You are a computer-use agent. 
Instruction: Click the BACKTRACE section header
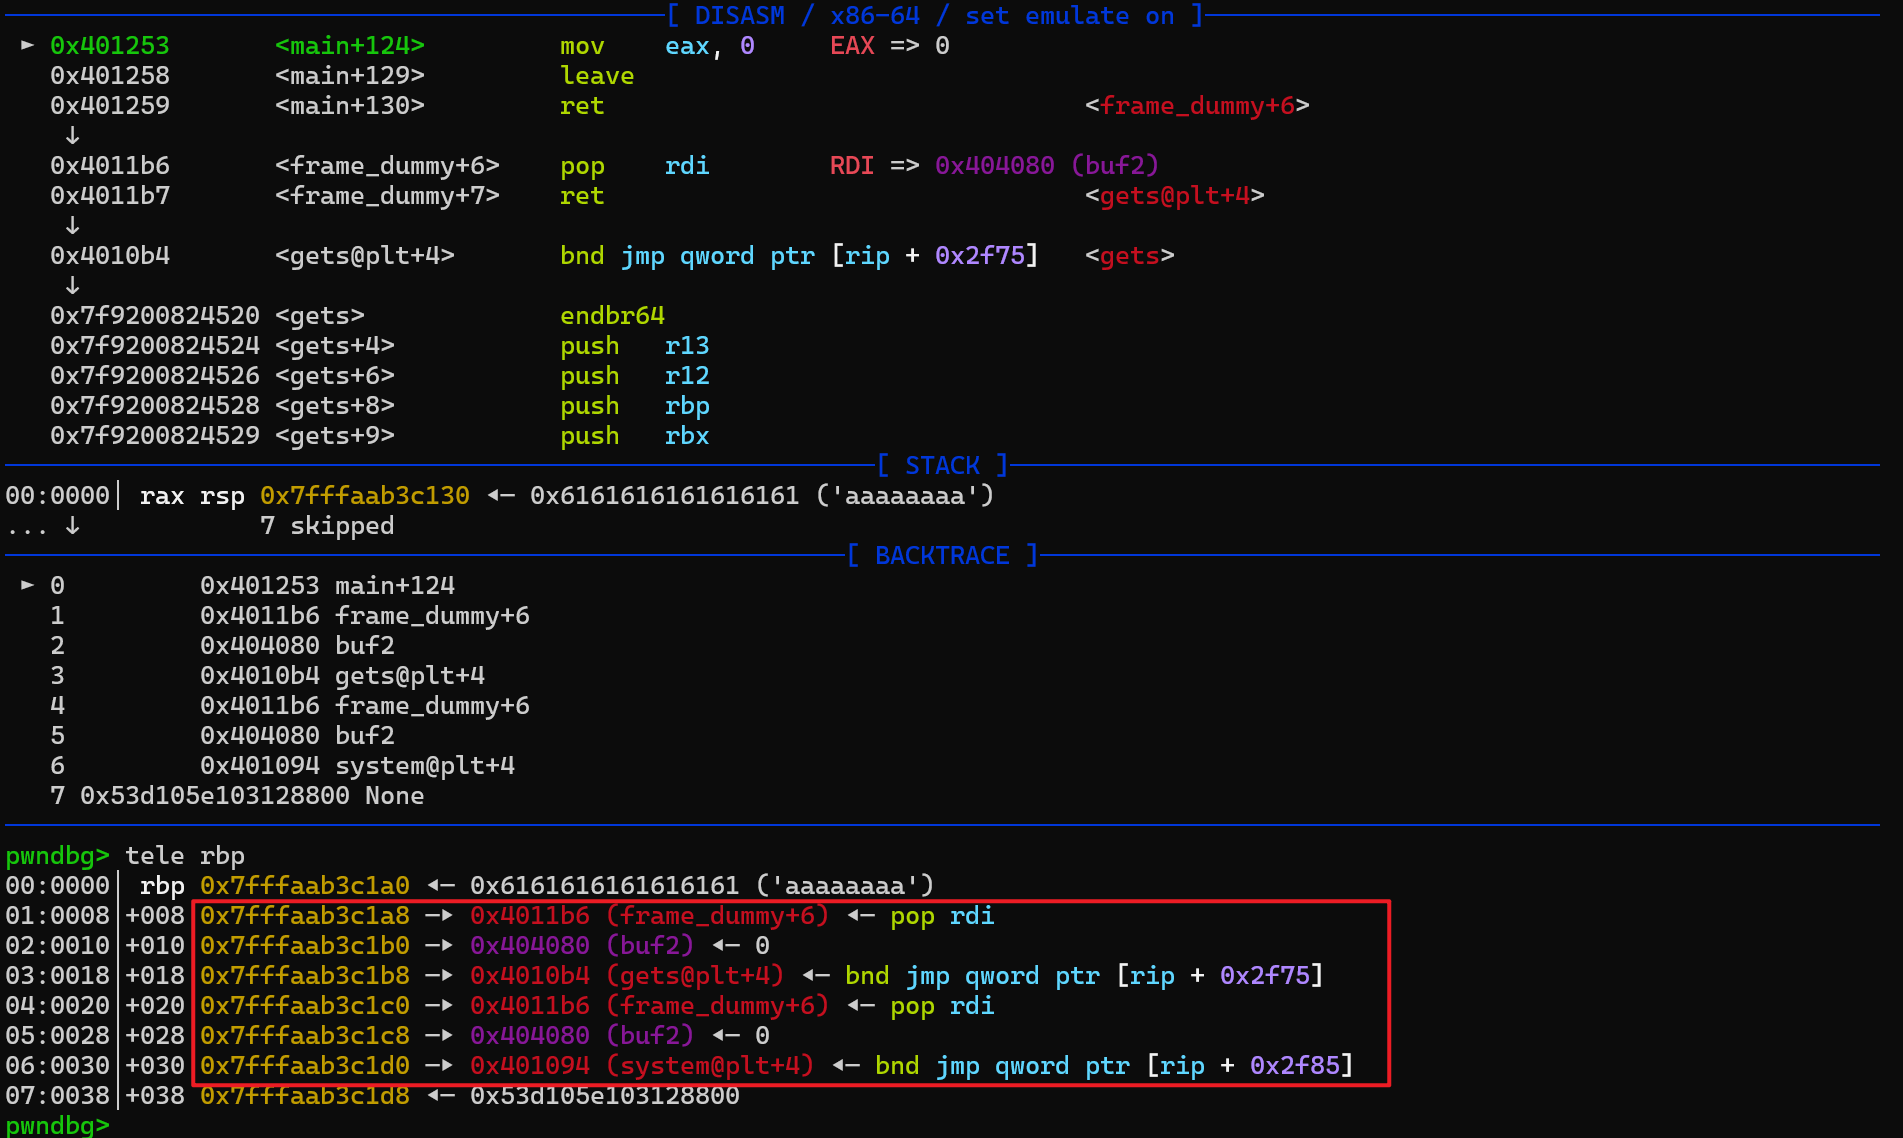coord(942,556)
